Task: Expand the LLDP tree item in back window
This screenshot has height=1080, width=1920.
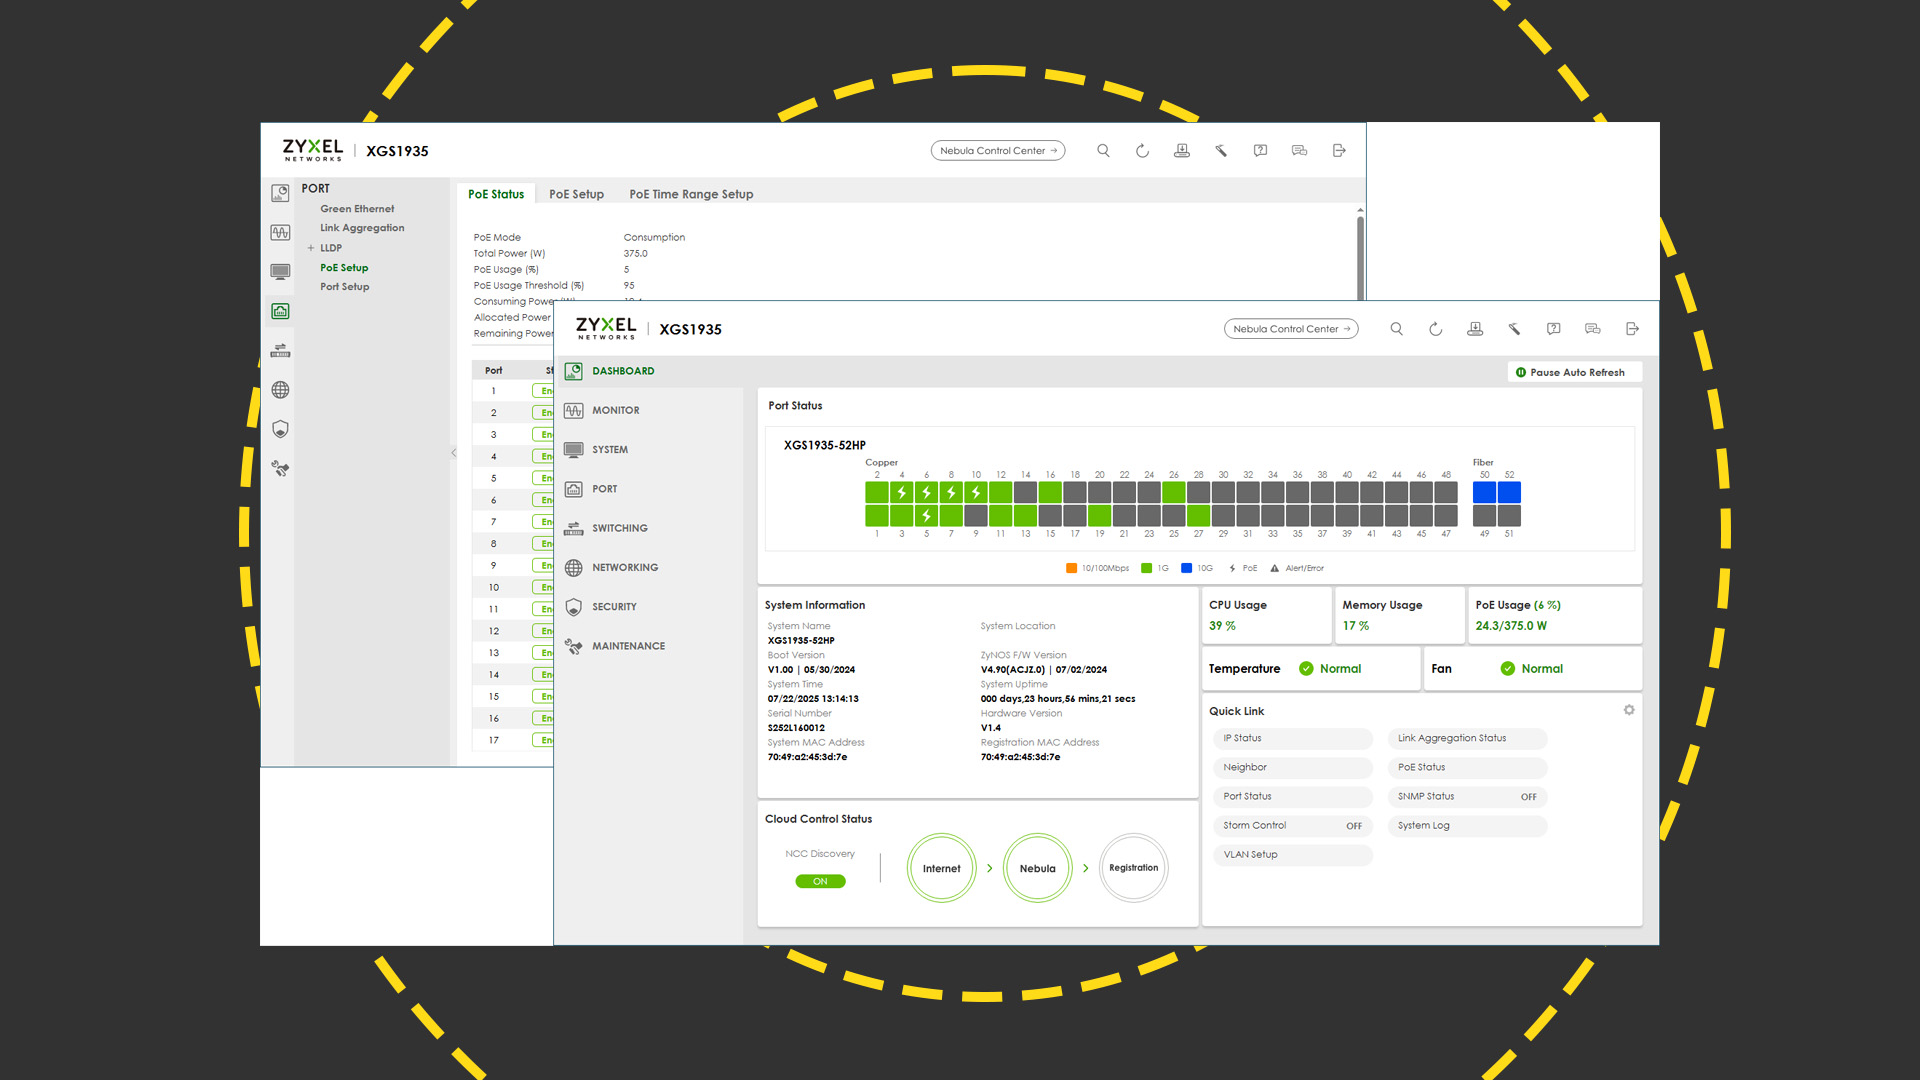Action: (x=311, y=248)
